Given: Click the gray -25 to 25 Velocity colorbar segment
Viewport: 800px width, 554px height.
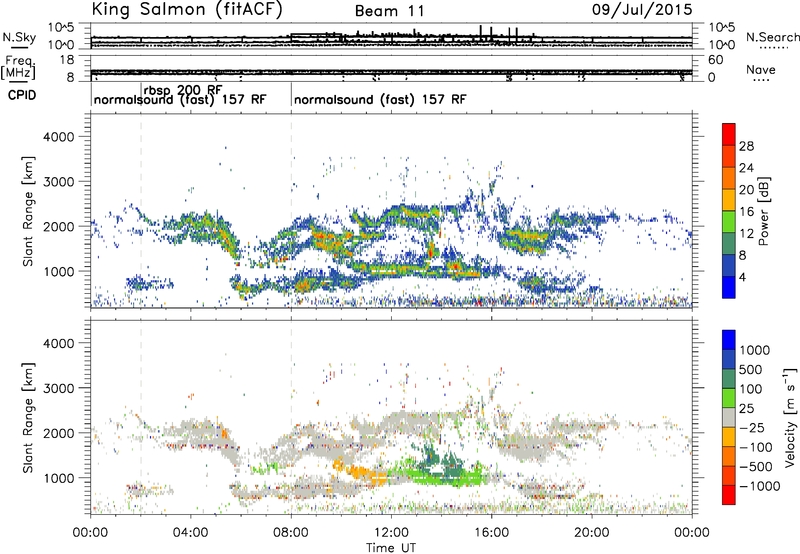Looking at the screenshot, I should [x=729, y=418].
